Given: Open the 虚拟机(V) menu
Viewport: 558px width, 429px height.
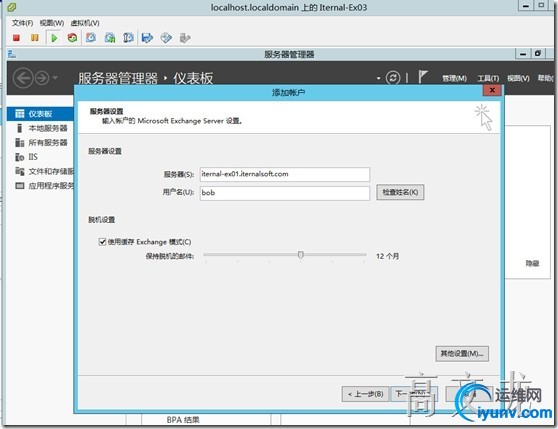Looking at the screenshot, I should click(85, 23).
